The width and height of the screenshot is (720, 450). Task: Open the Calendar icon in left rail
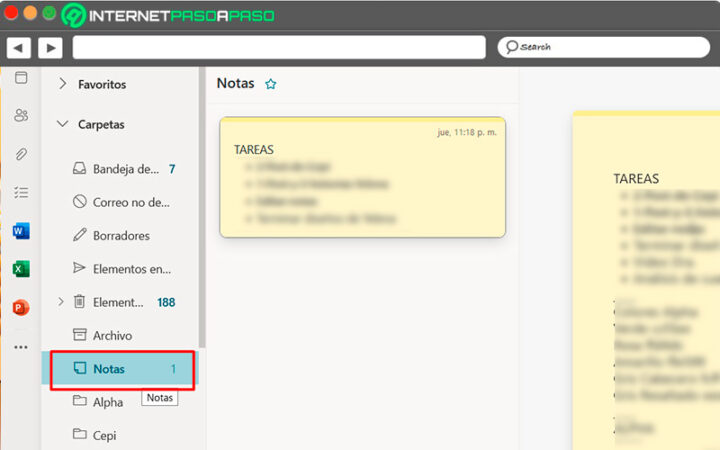pyautogui.click(x=21, y=77)
